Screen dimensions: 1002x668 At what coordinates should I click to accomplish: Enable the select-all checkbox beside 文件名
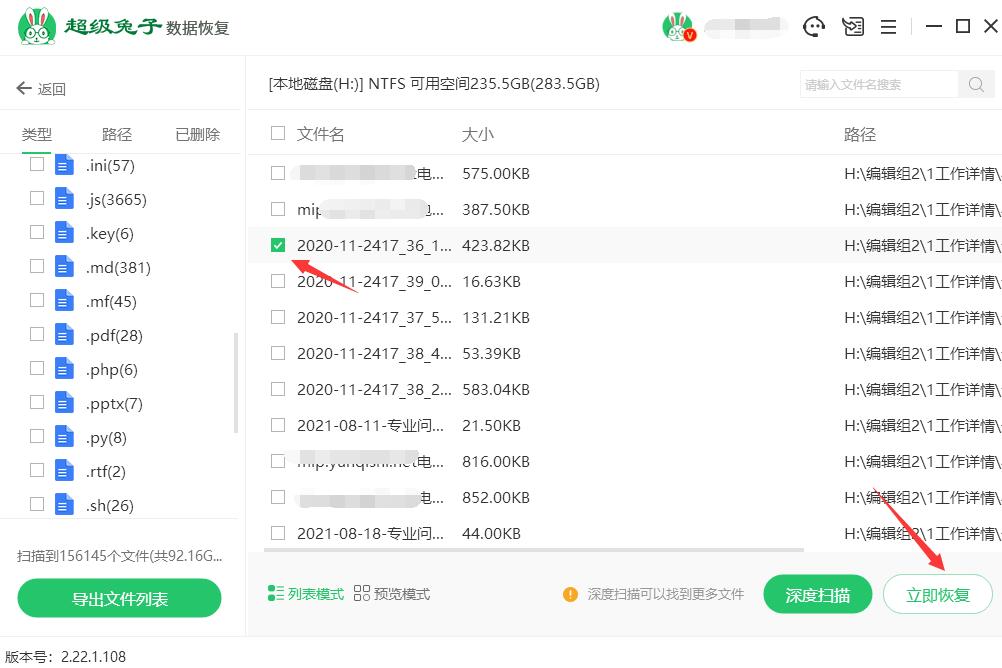pos(277,132)
